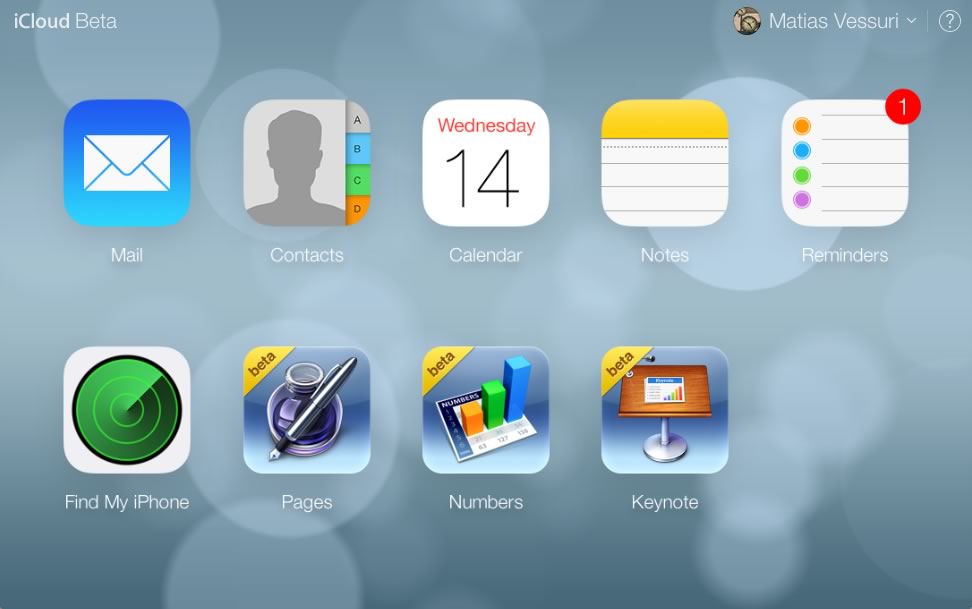Click the Keynote label text

pyautogui.click(x=665, y=502)
